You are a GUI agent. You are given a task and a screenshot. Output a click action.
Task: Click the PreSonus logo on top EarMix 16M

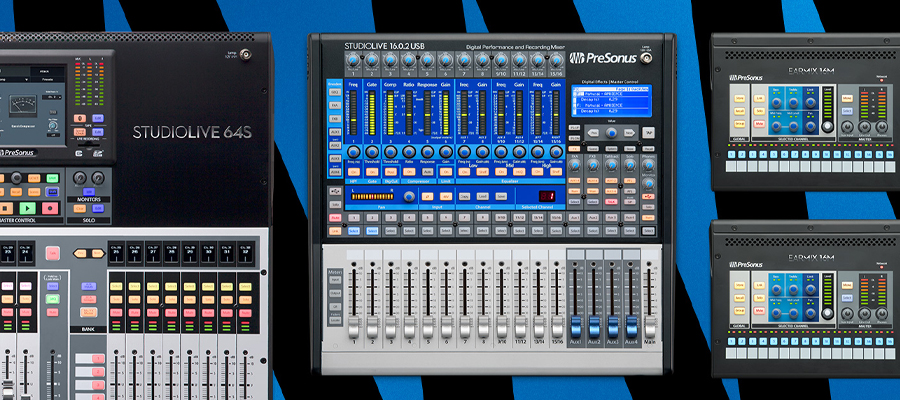(746, 77)
